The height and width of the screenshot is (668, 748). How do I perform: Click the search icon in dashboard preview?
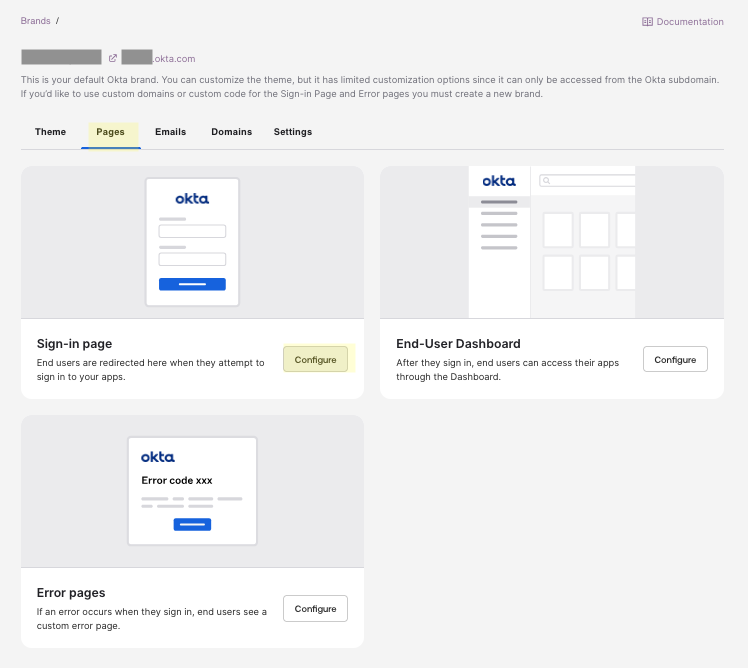pyautogui.click(x=547, y=180)
